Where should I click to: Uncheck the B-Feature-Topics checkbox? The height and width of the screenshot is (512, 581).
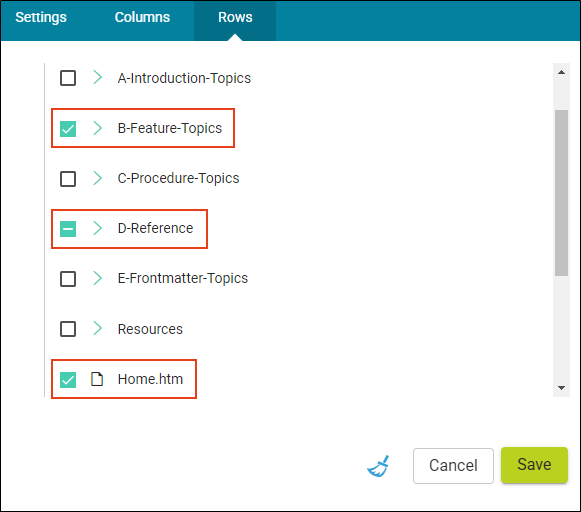(68, 129)
